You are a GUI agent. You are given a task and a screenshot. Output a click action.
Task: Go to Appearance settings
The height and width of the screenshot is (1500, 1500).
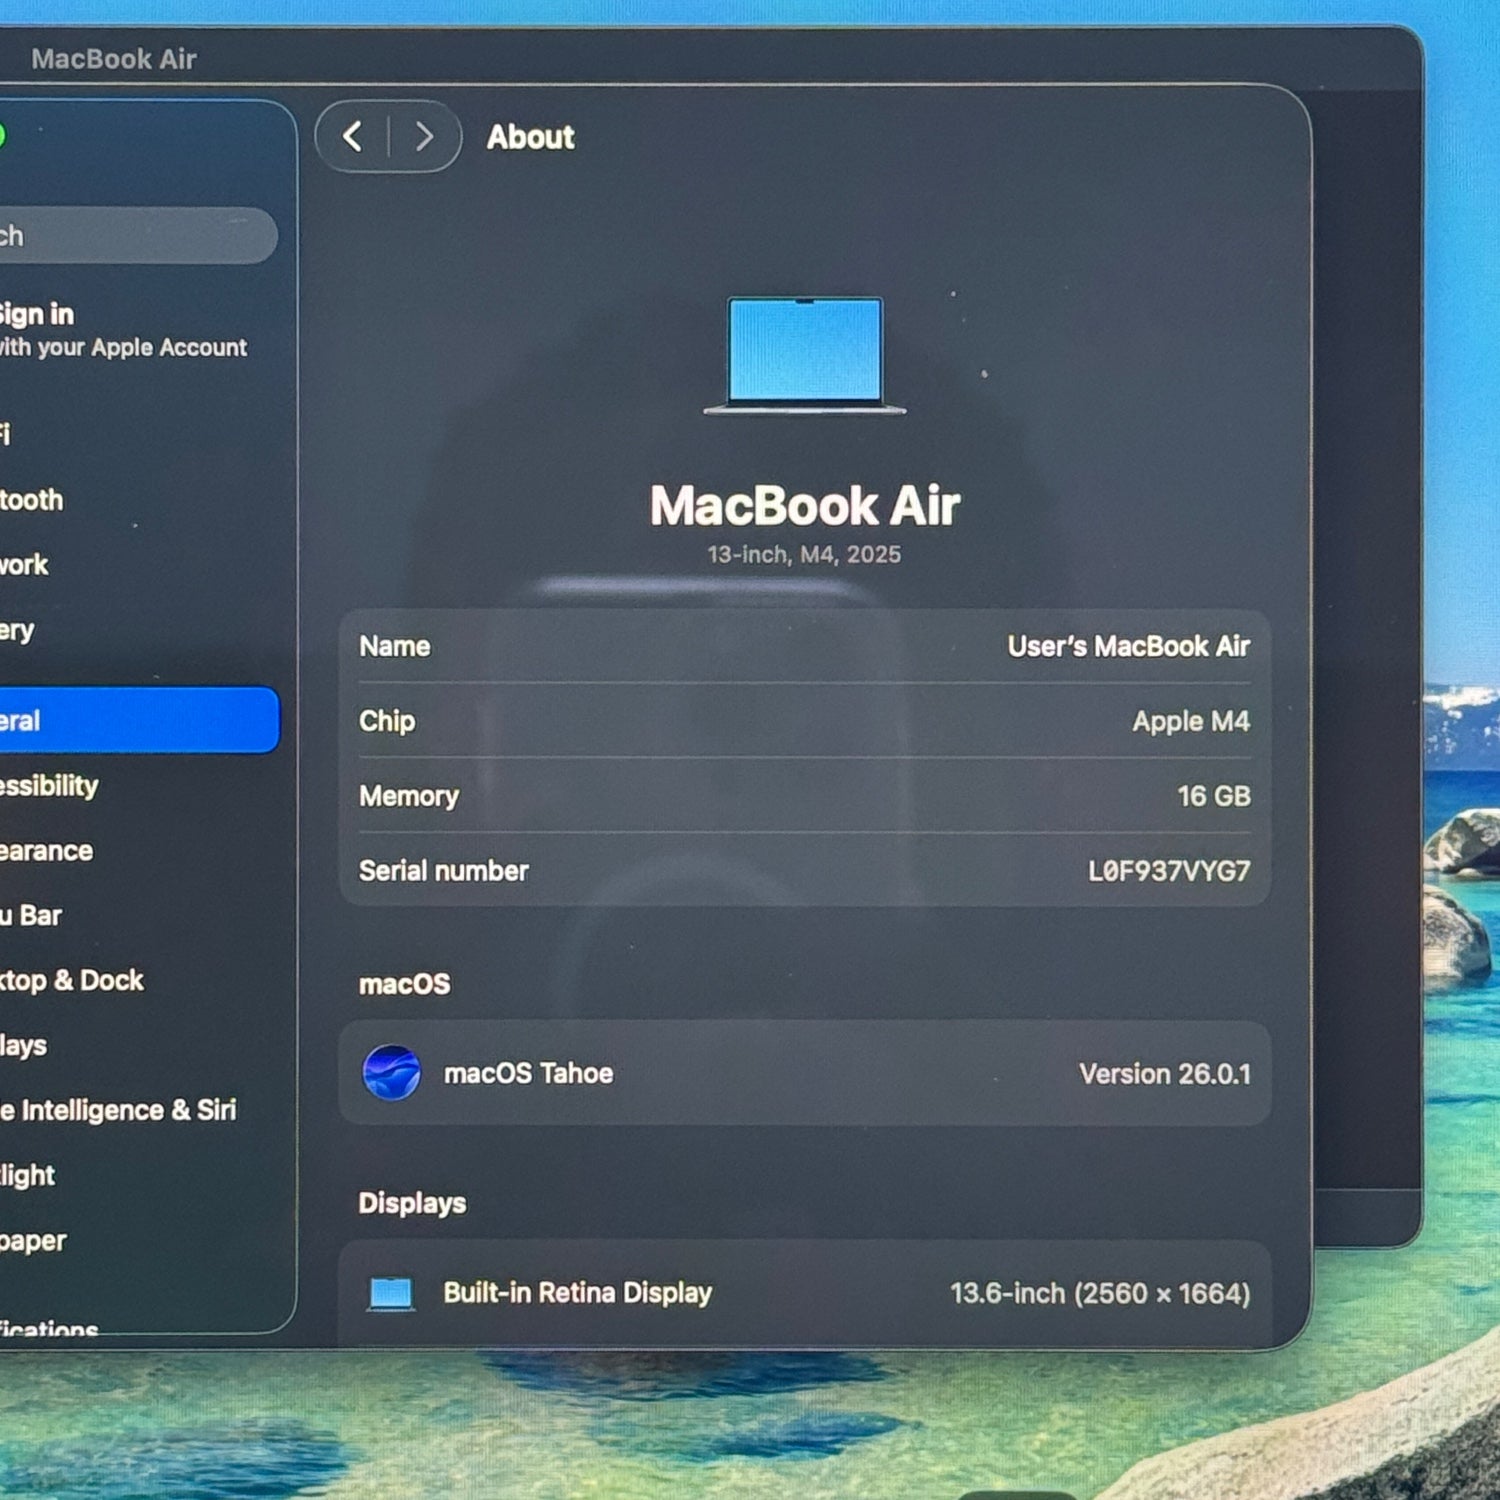point(47,851)
